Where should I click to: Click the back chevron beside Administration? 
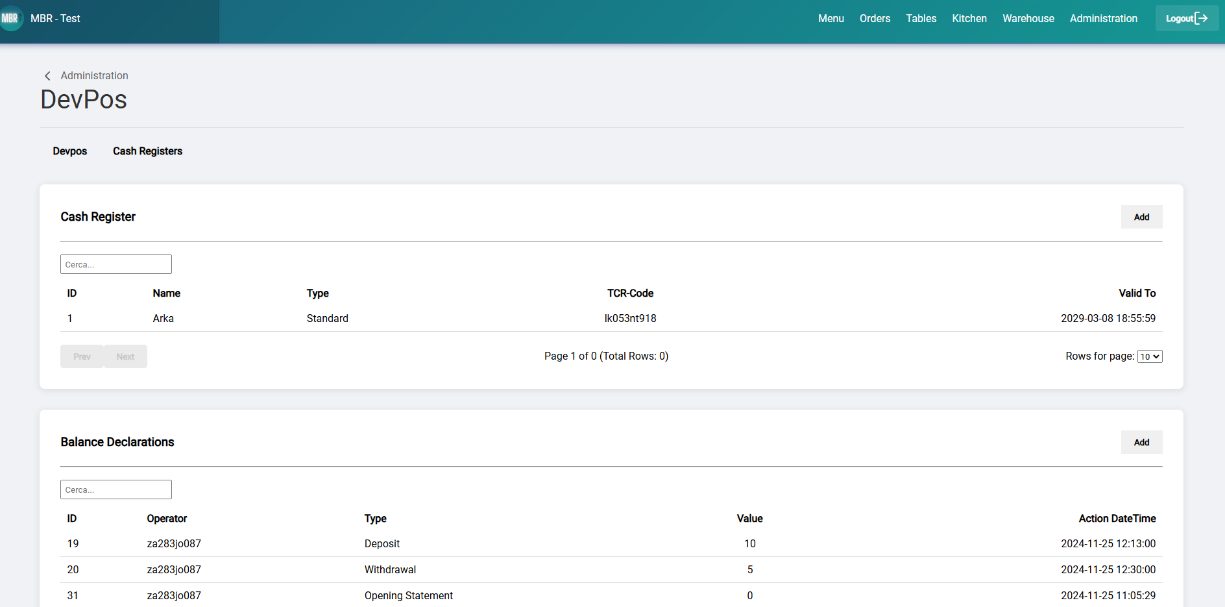pyautogui.click(x=47, y=76)
